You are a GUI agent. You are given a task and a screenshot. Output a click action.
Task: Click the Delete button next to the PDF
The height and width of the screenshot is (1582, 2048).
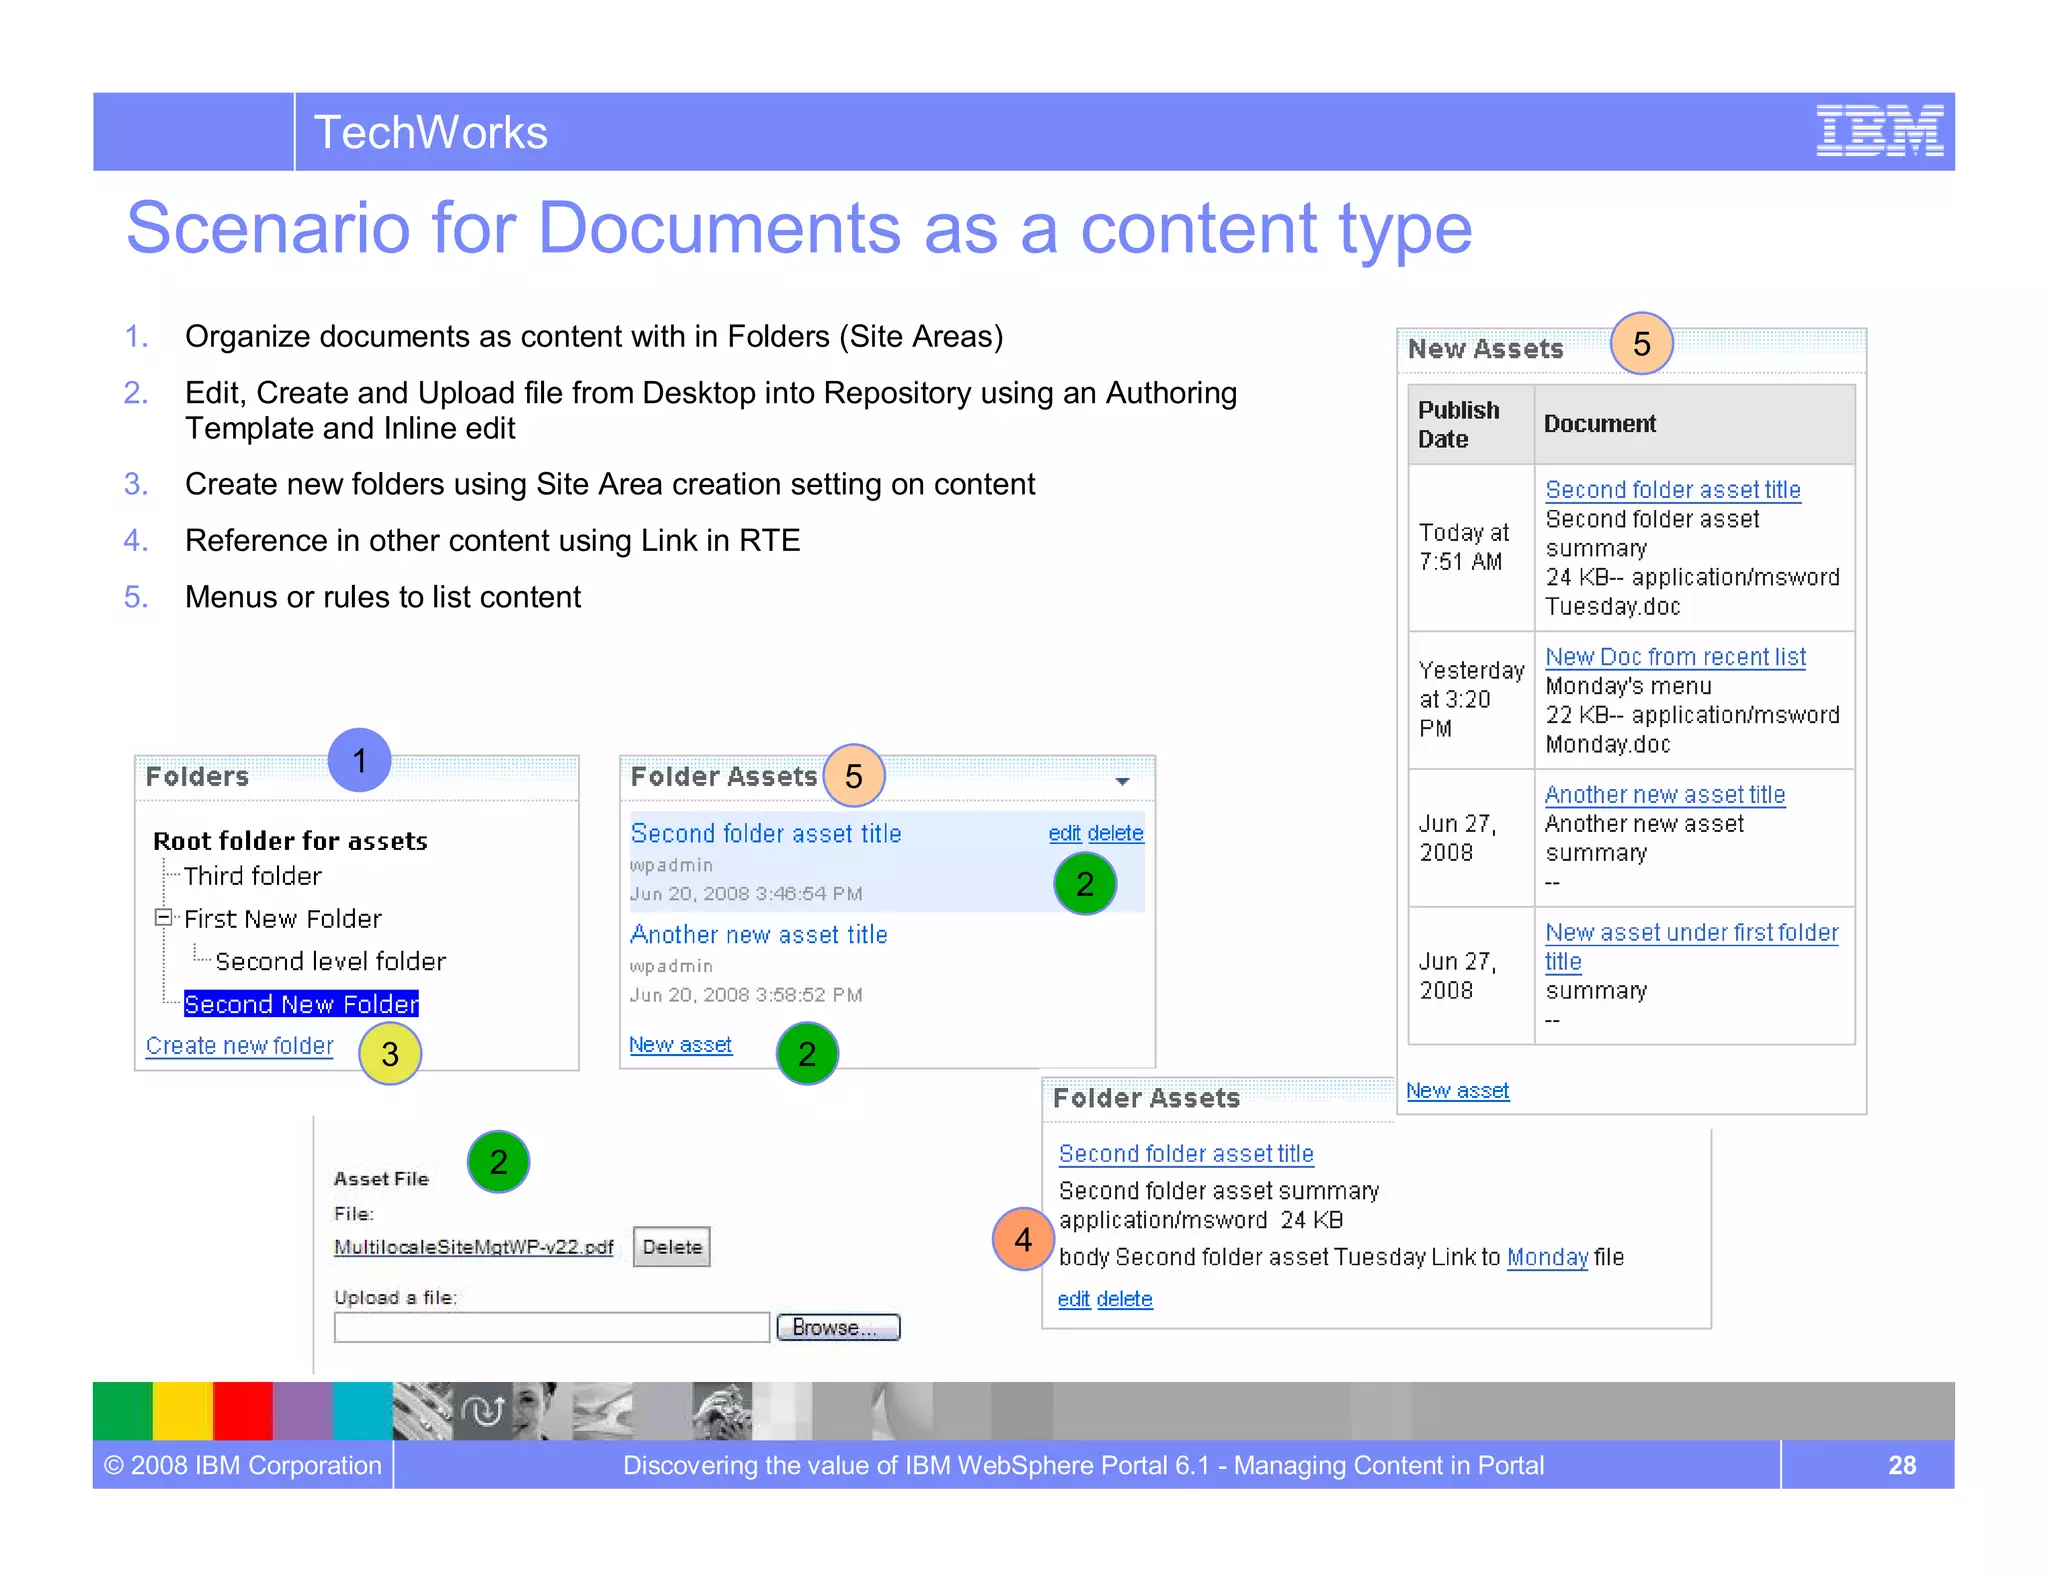[x=672, y=1247]
